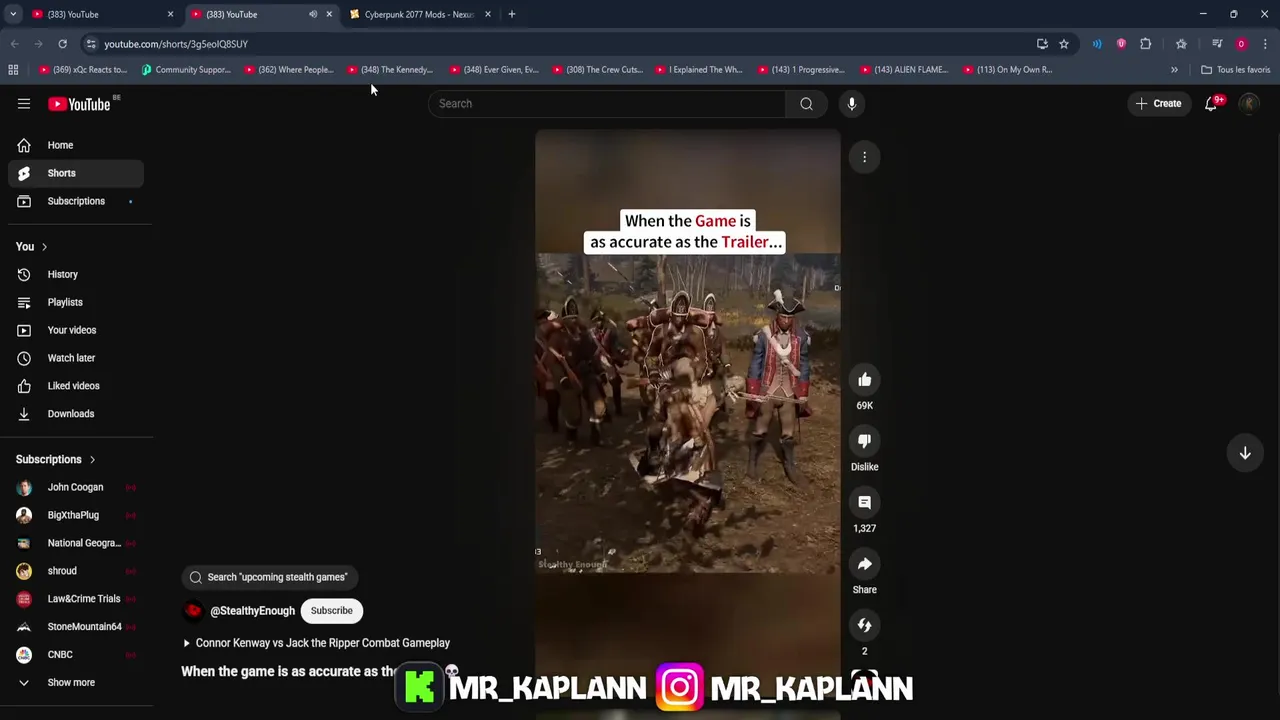Click the StealthyEnough channel avatar
The image size is (1280, 720).
click(193, 611)
